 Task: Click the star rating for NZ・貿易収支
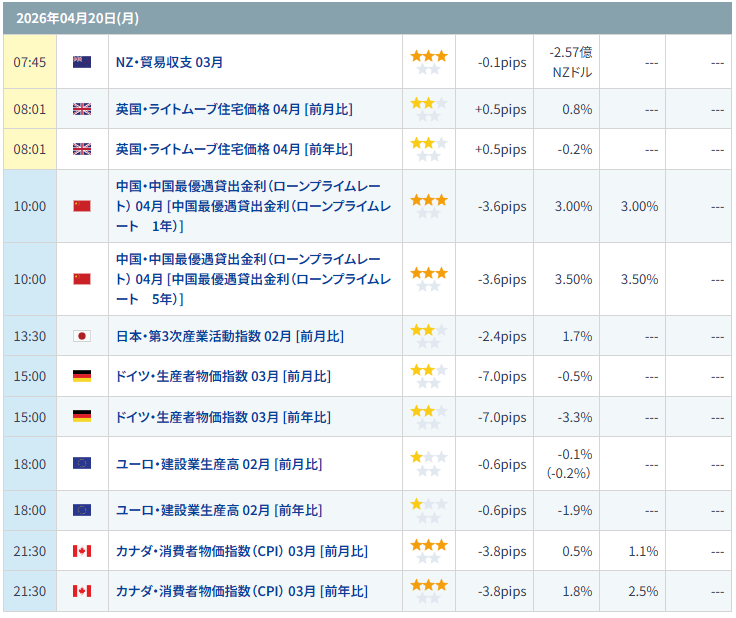tap(428, 62)
